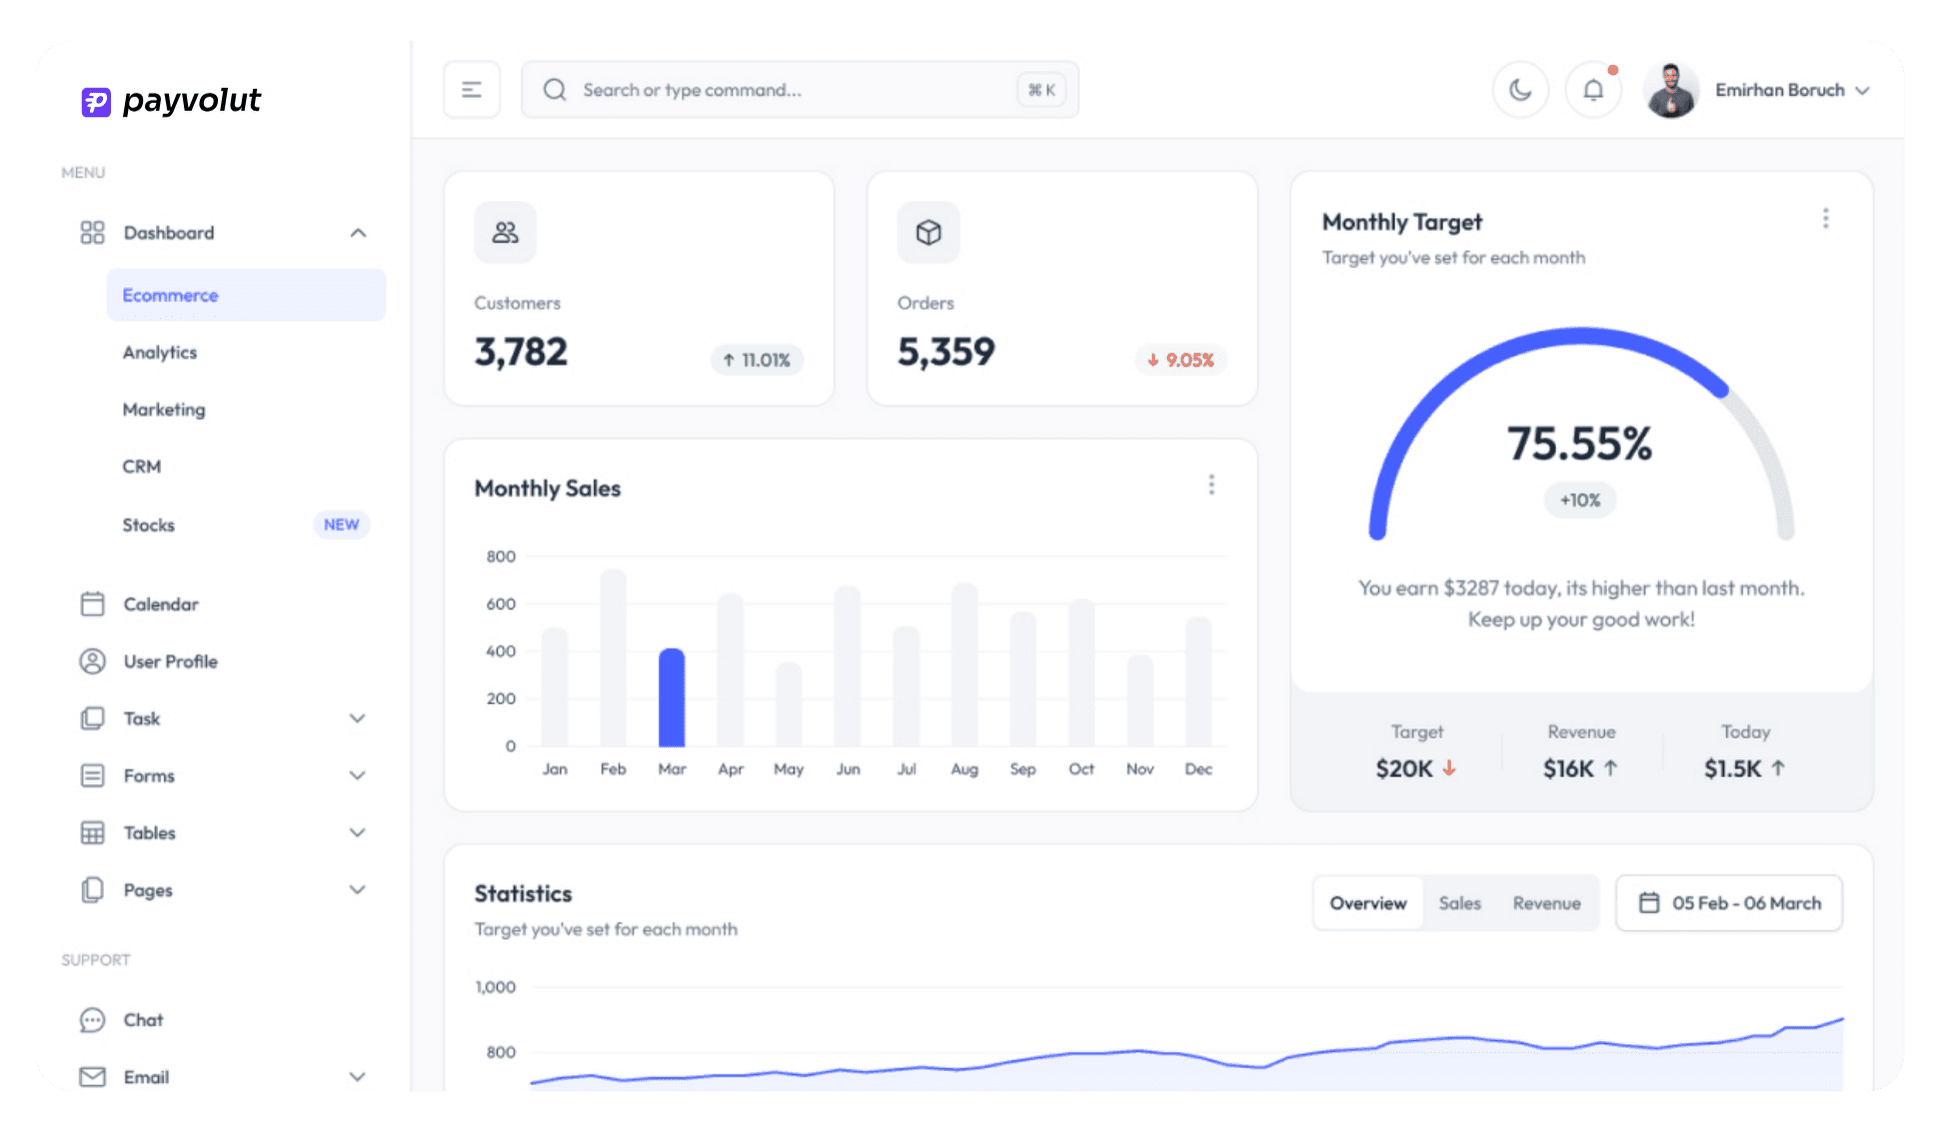Screen dimensions: 1940x1132
Task: Open the Calendar icon in sidebar
Action: coord(92,604)
